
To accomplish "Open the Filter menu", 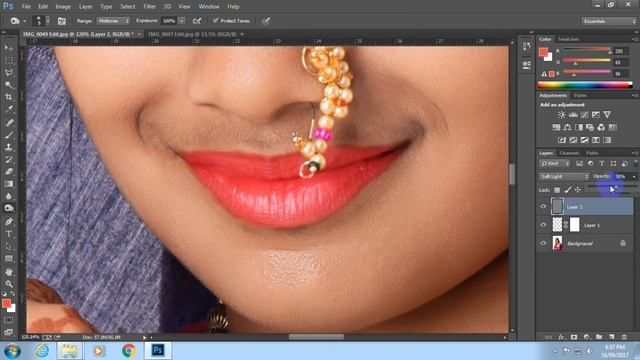I will (x=149, y=7).
